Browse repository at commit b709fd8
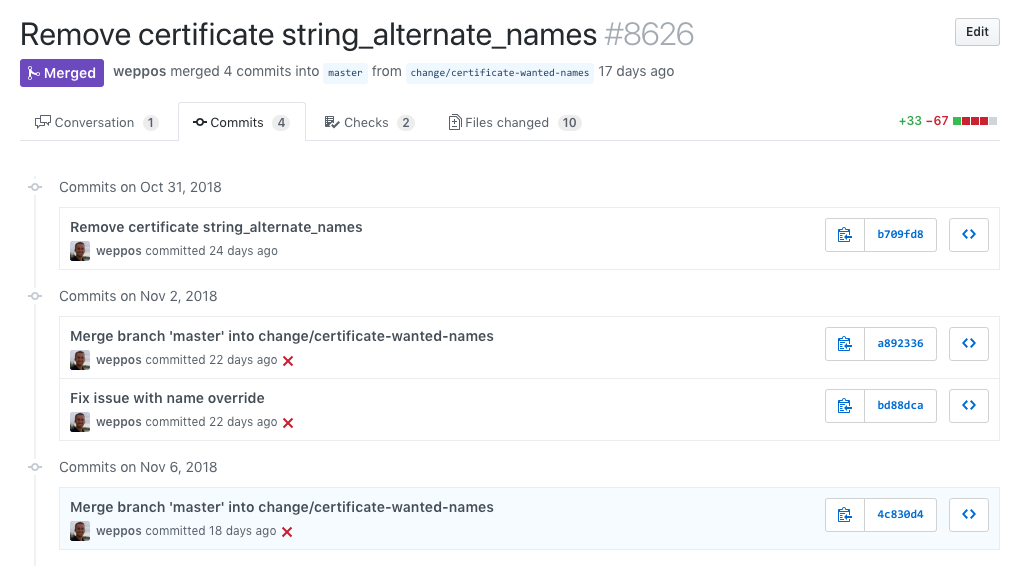This screenshot has height=566, width=1024. coord(968,234)
